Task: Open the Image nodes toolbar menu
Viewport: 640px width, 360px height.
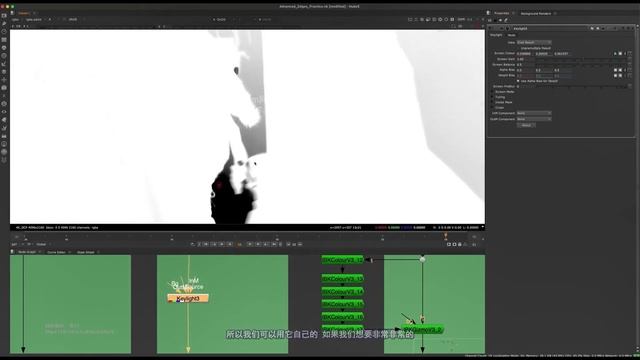Action: (x=4, y=16)
